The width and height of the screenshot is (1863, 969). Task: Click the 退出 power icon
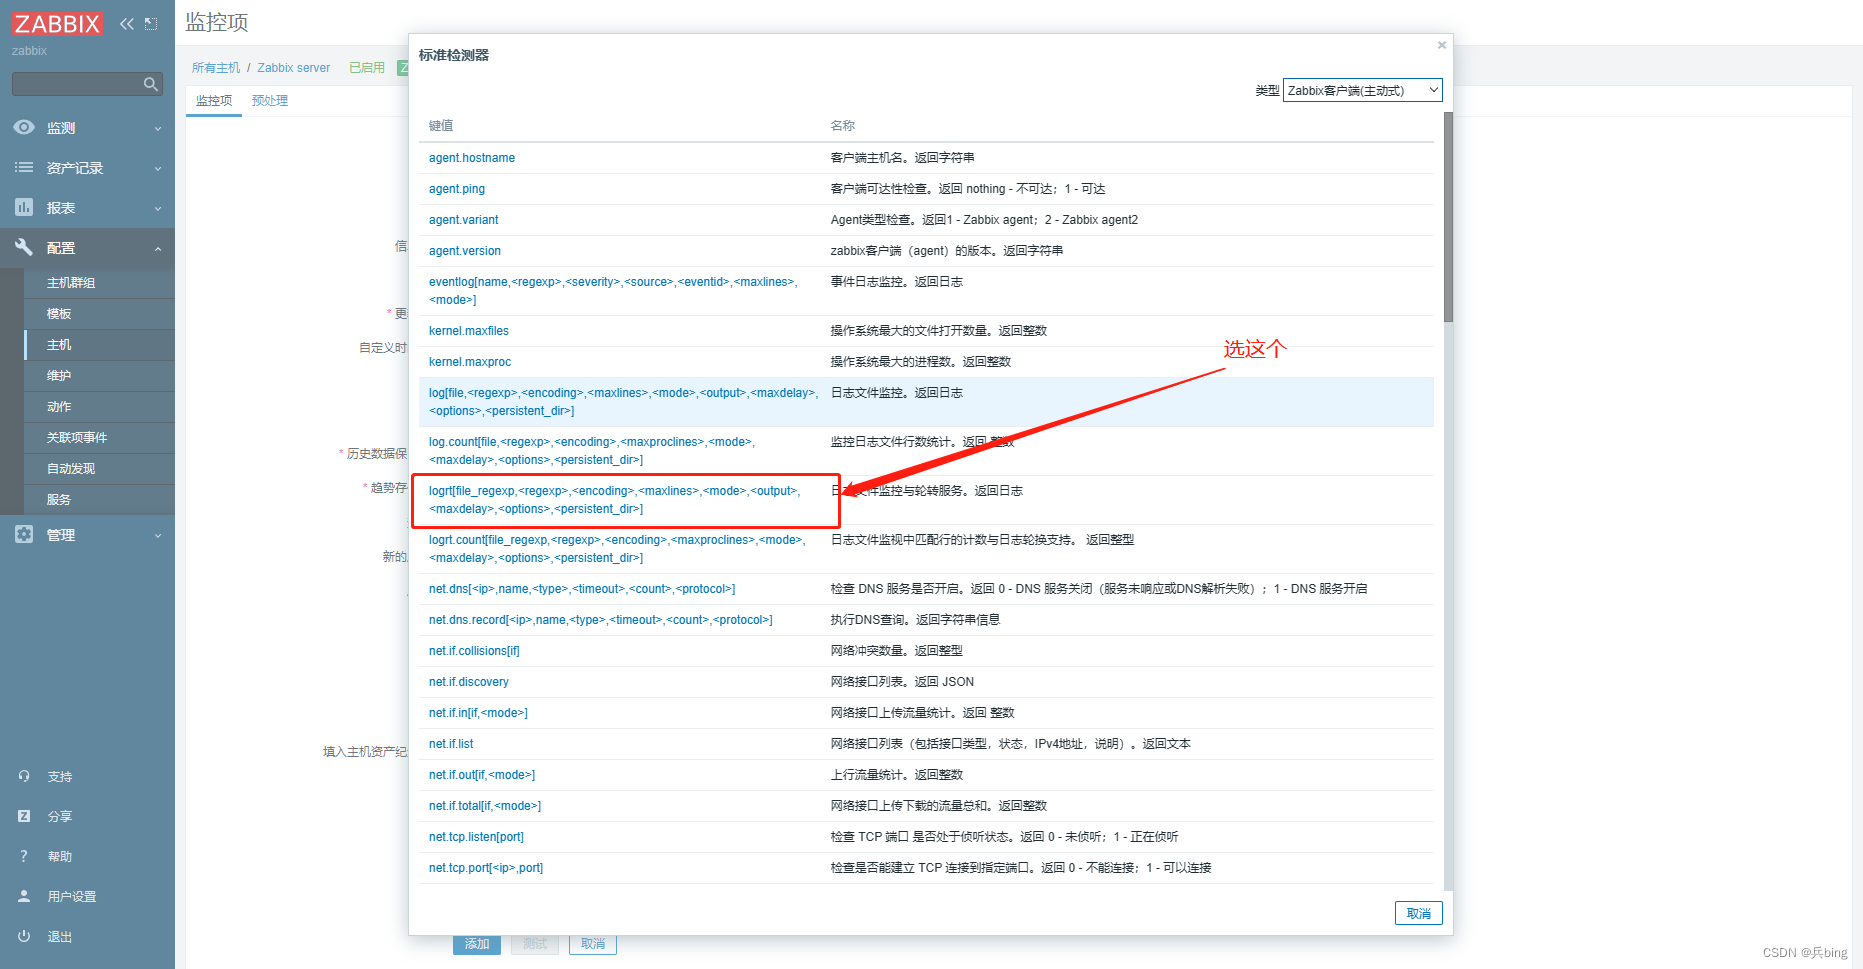pos(24,936)
